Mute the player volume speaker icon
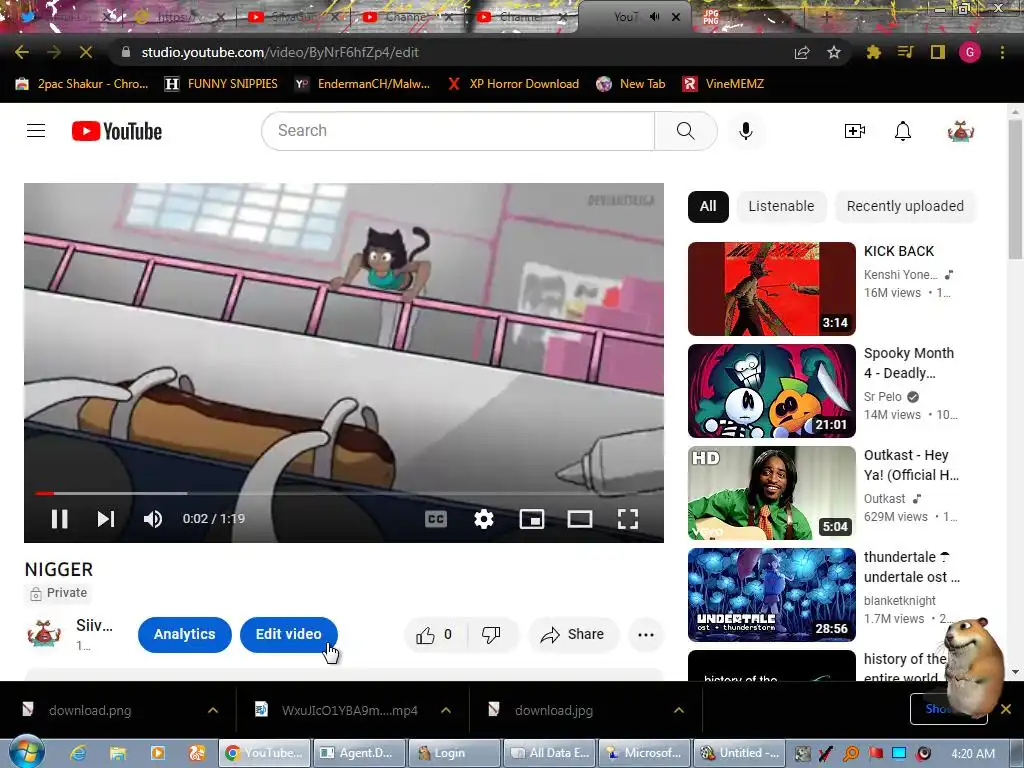This screenshot has height=768, width=1024. 153,519
